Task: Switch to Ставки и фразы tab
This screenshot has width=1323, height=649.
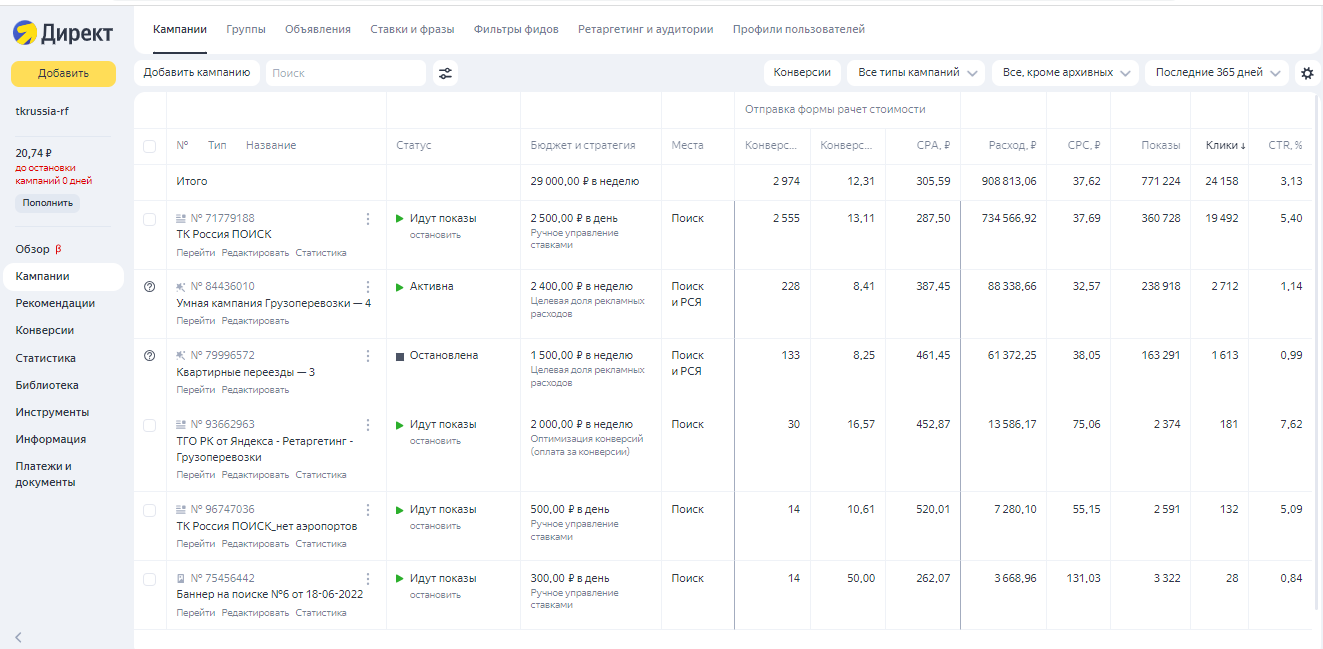Action: [x=412, y=30]
